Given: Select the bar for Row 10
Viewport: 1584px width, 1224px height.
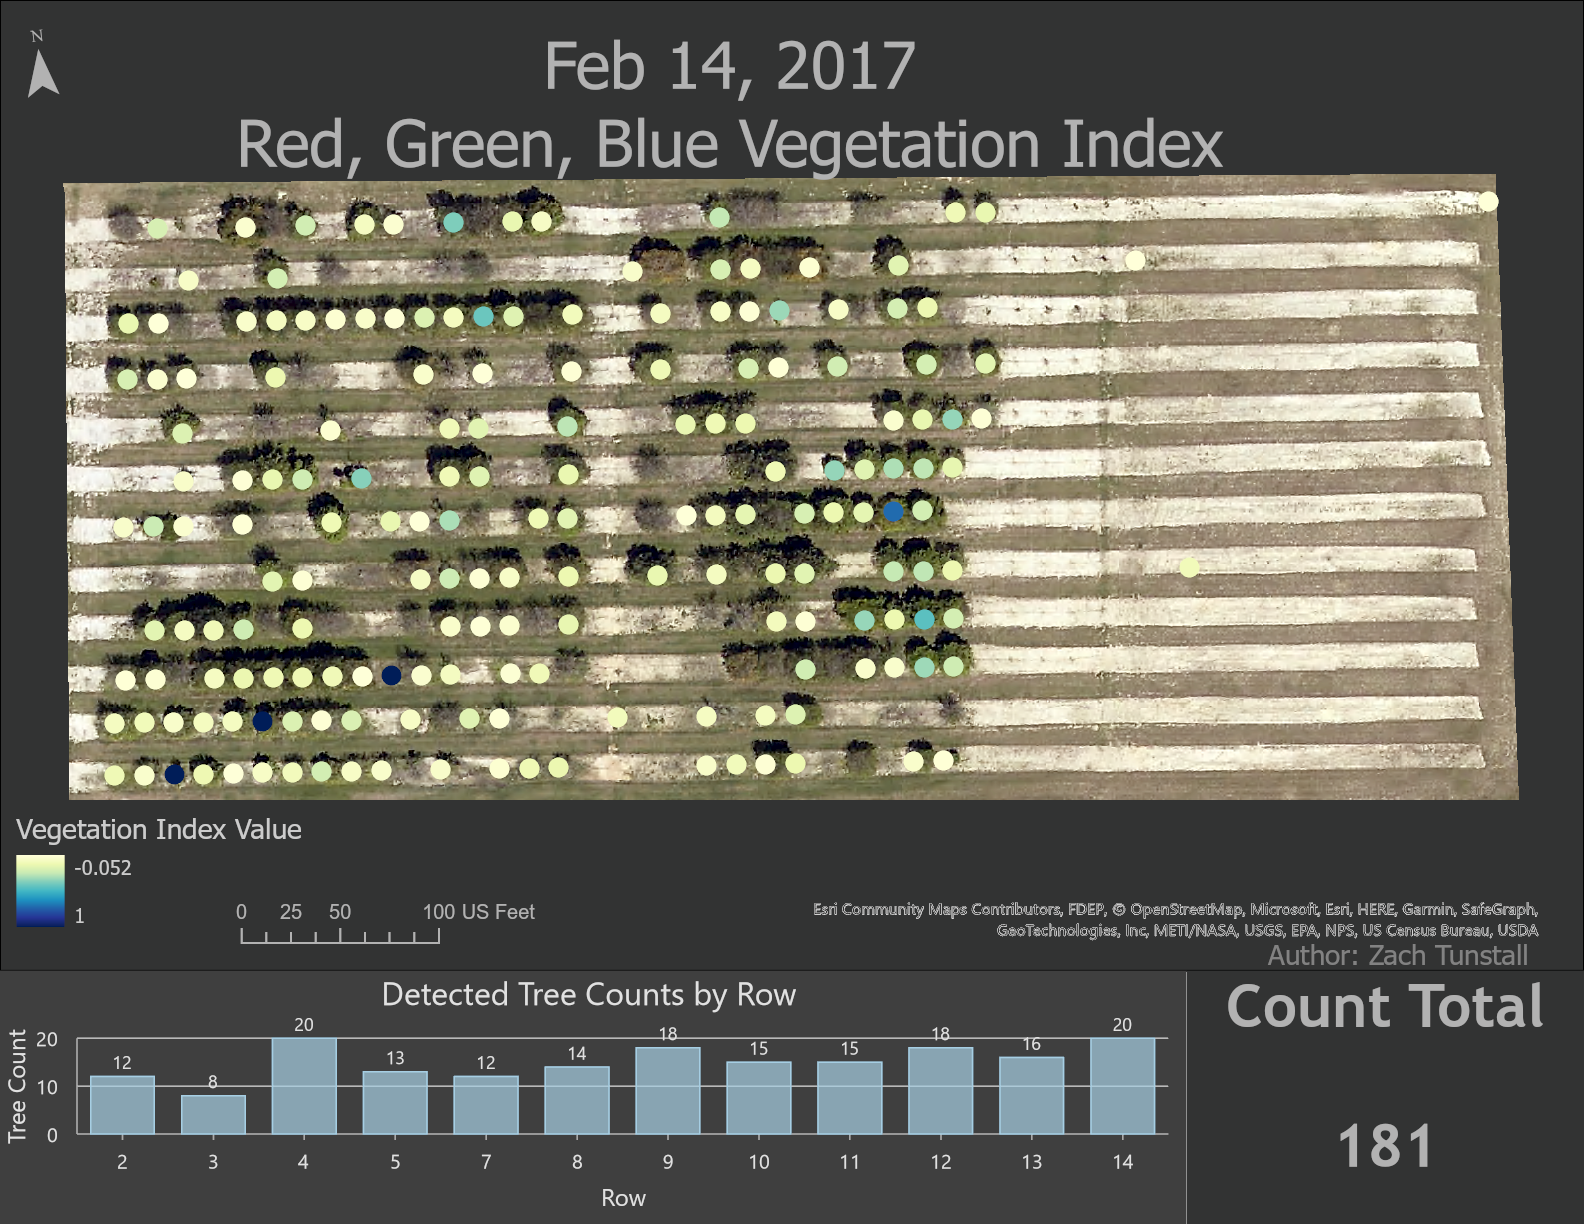Looking at the screenshot, I should pos(759,1098).
